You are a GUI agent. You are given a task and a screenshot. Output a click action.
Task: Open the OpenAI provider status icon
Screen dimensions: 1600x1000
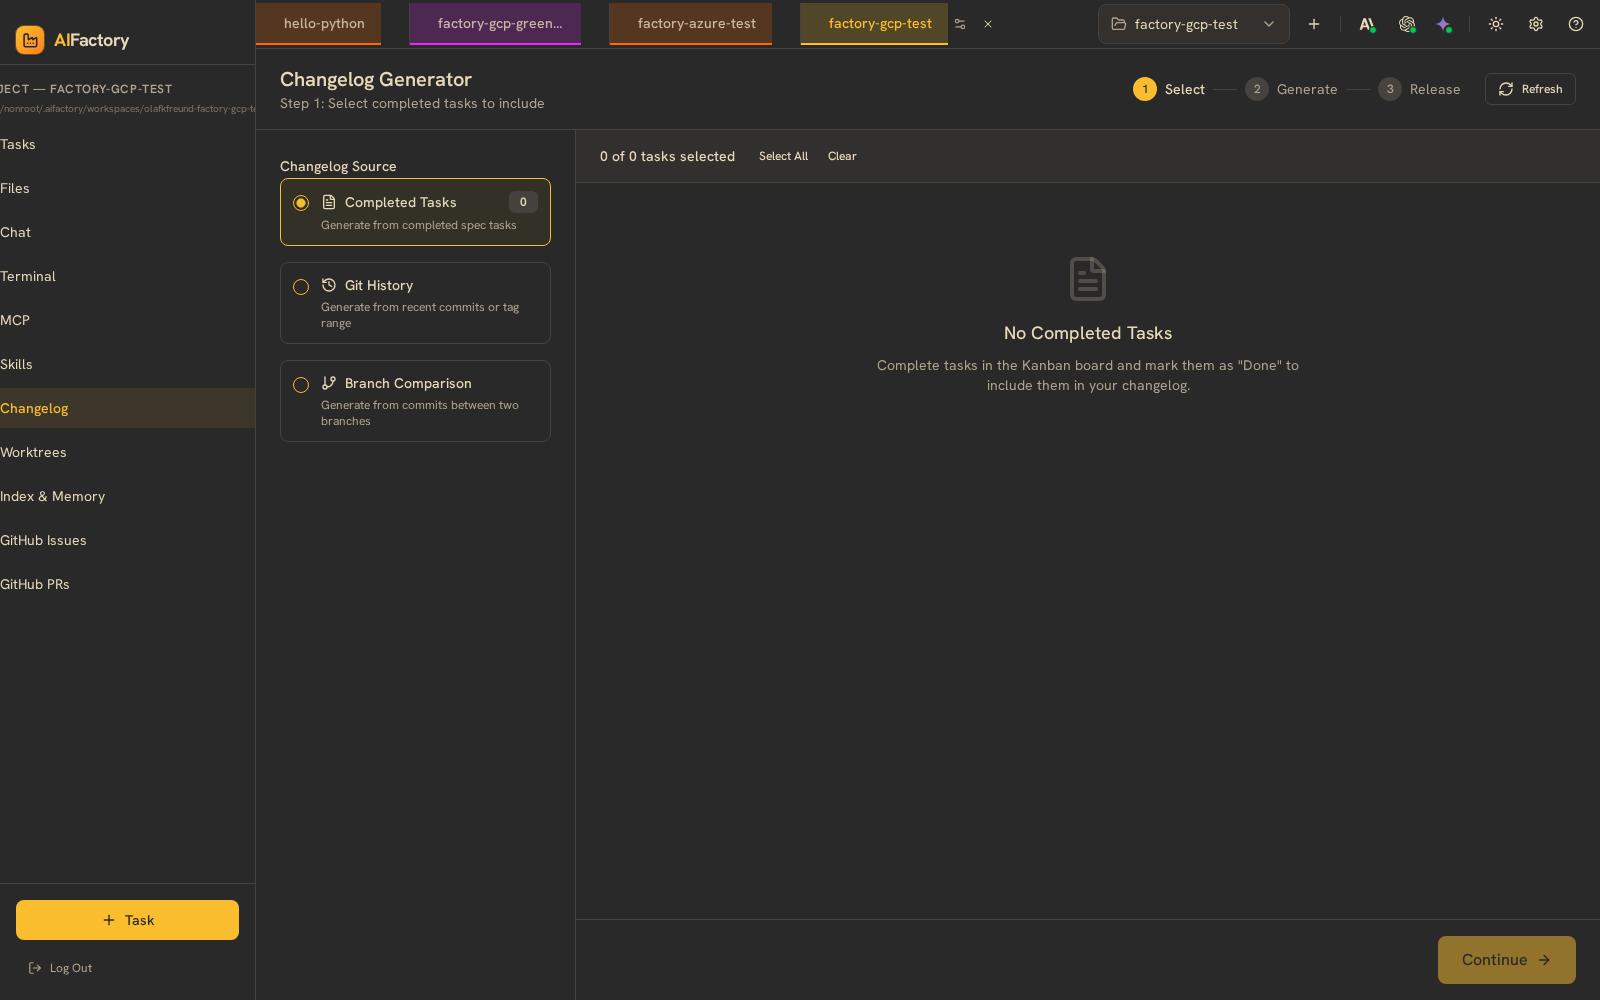pyautogui.click(x=1407, y=24)
